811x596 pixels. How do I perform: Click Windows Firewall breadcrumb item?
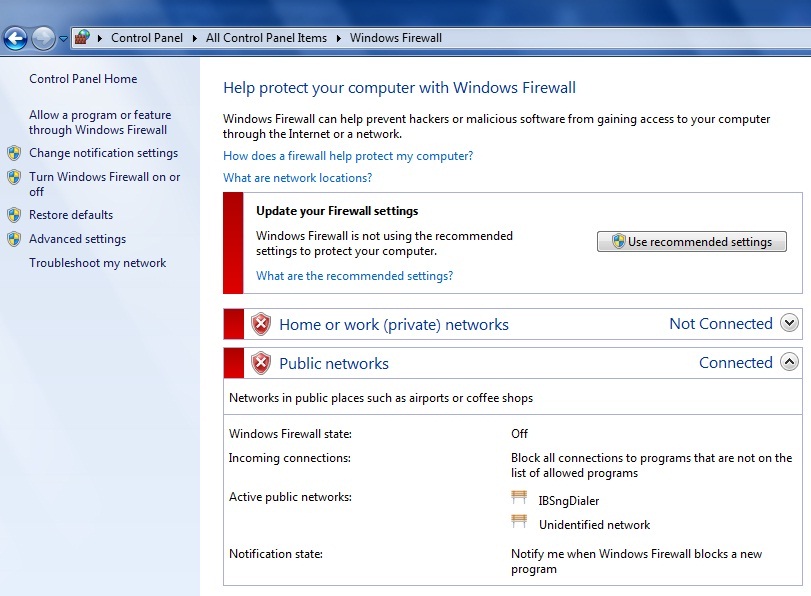396,38
